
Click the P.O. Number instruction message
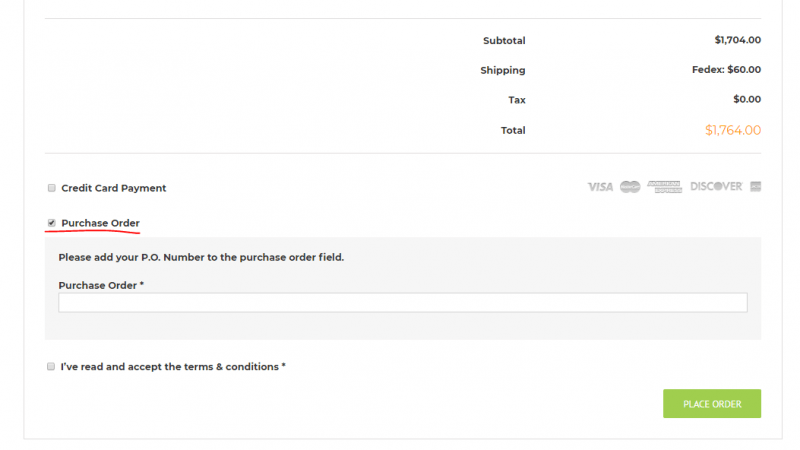pyautogui.click(x=201, y=258)
